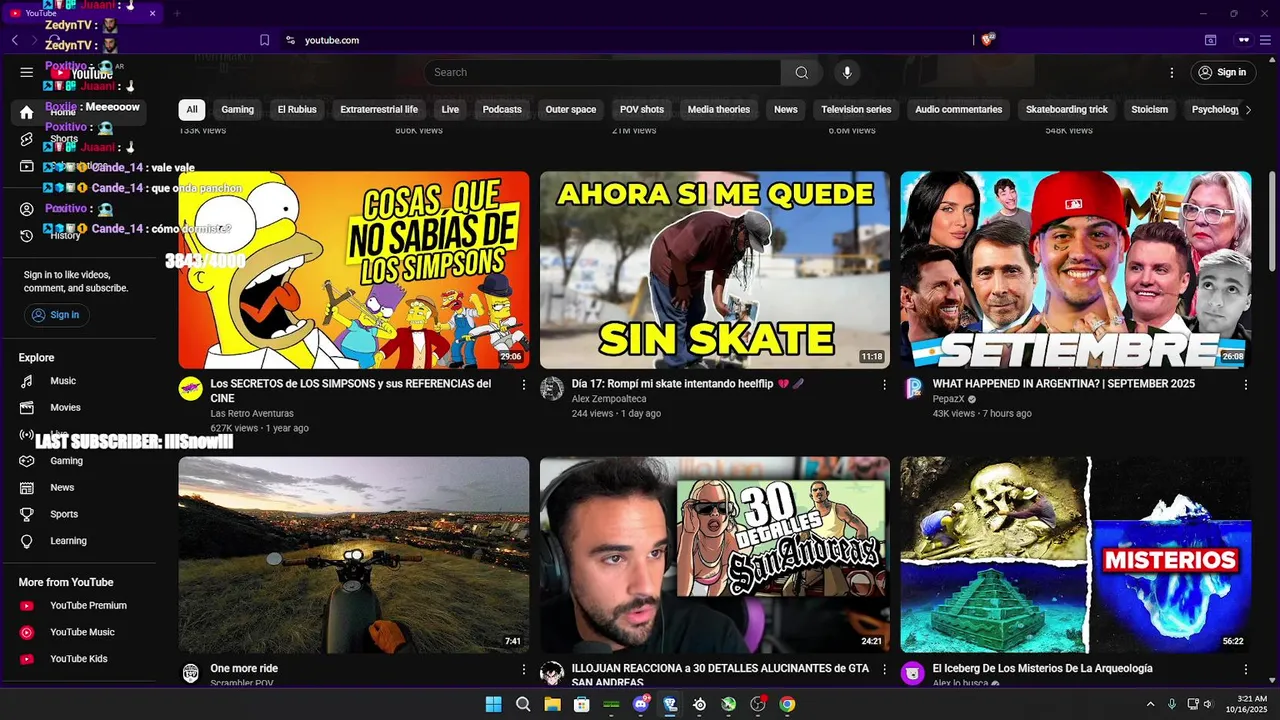Select the Television series filter chip
The height and width of the screenshot is (720, 1280).
[x=856, y=110]
